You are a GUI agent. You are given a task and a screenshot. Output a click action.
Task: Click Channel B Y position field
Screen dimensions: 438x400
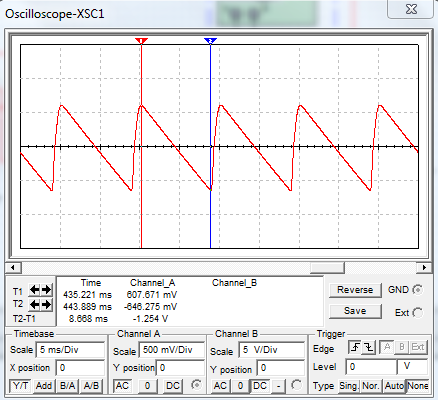281,368
